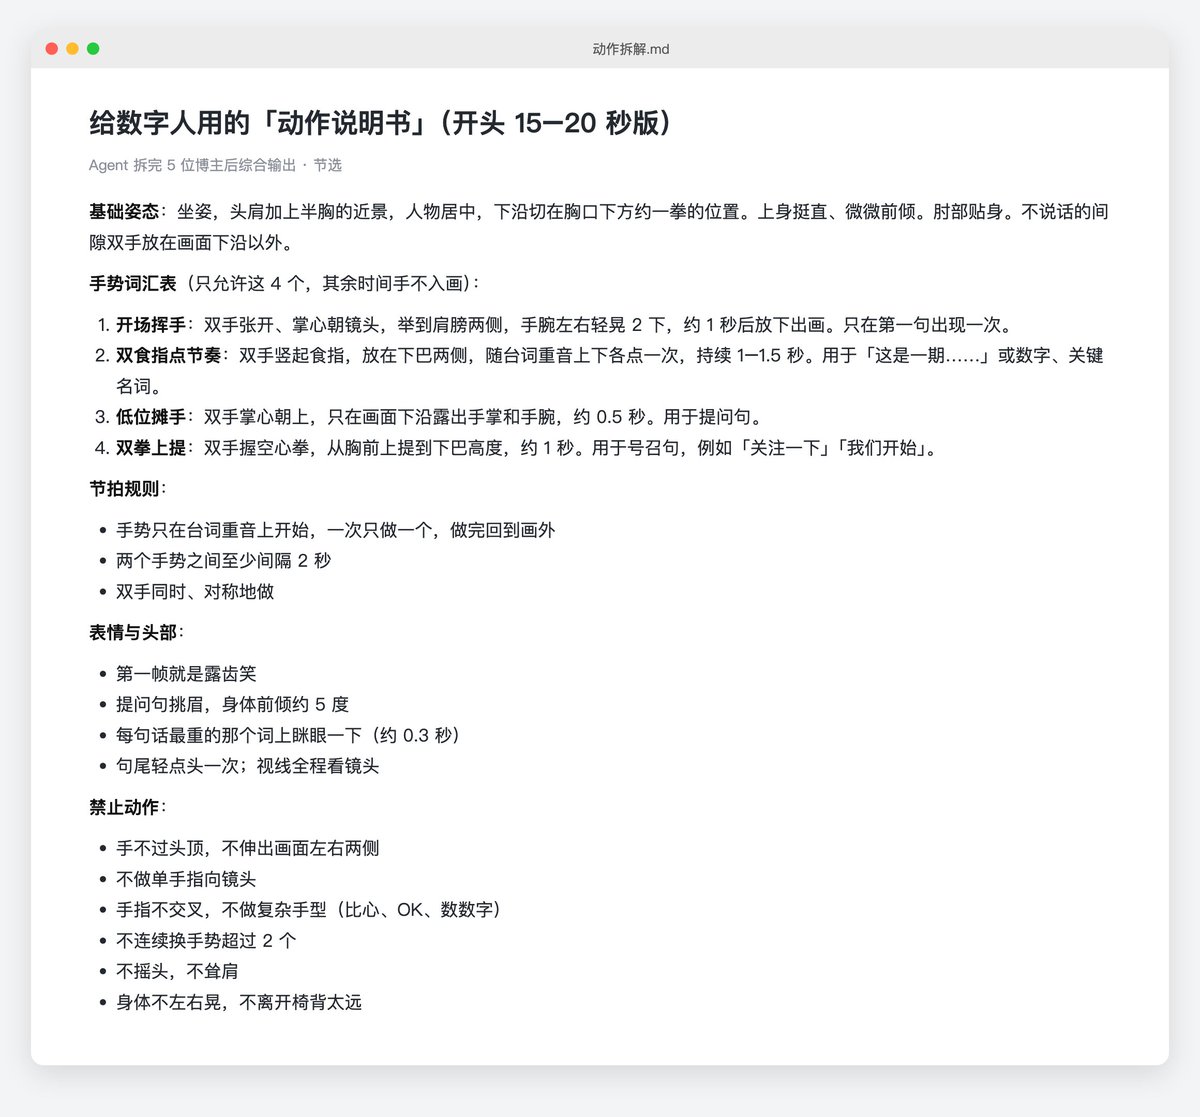Click bullet 手不过头顶

(x=248, y=849)
